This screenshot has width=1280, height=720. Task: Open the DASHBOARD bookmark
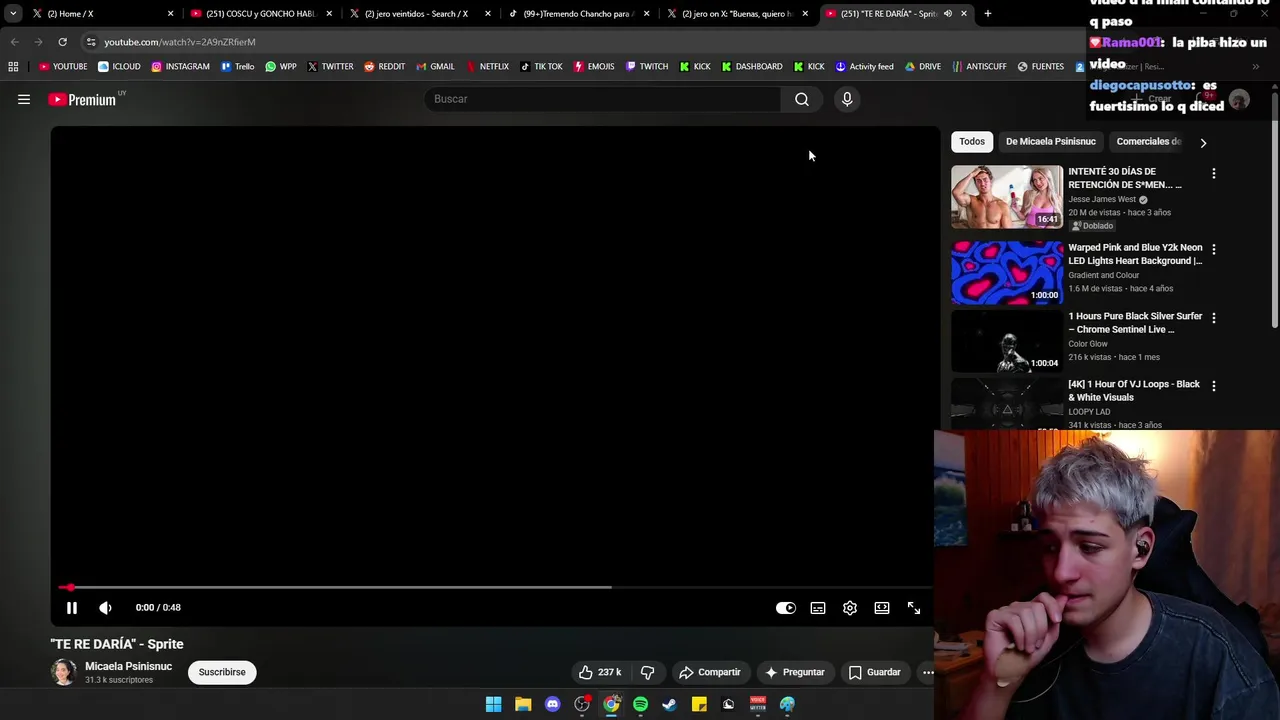pyautogui.click(x=752, y=67)
